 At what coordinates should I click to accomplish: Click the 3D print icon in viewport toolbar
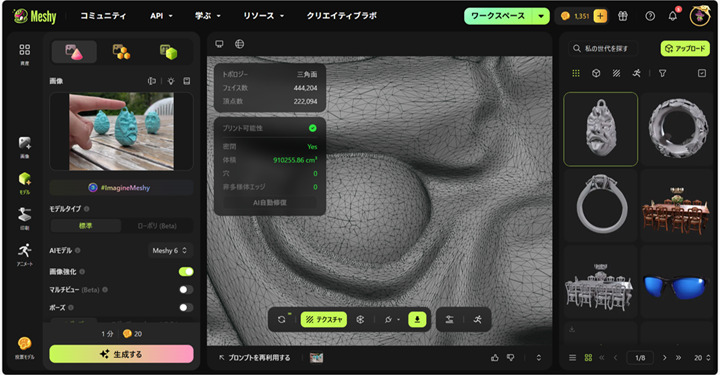[x=449, y=319]
